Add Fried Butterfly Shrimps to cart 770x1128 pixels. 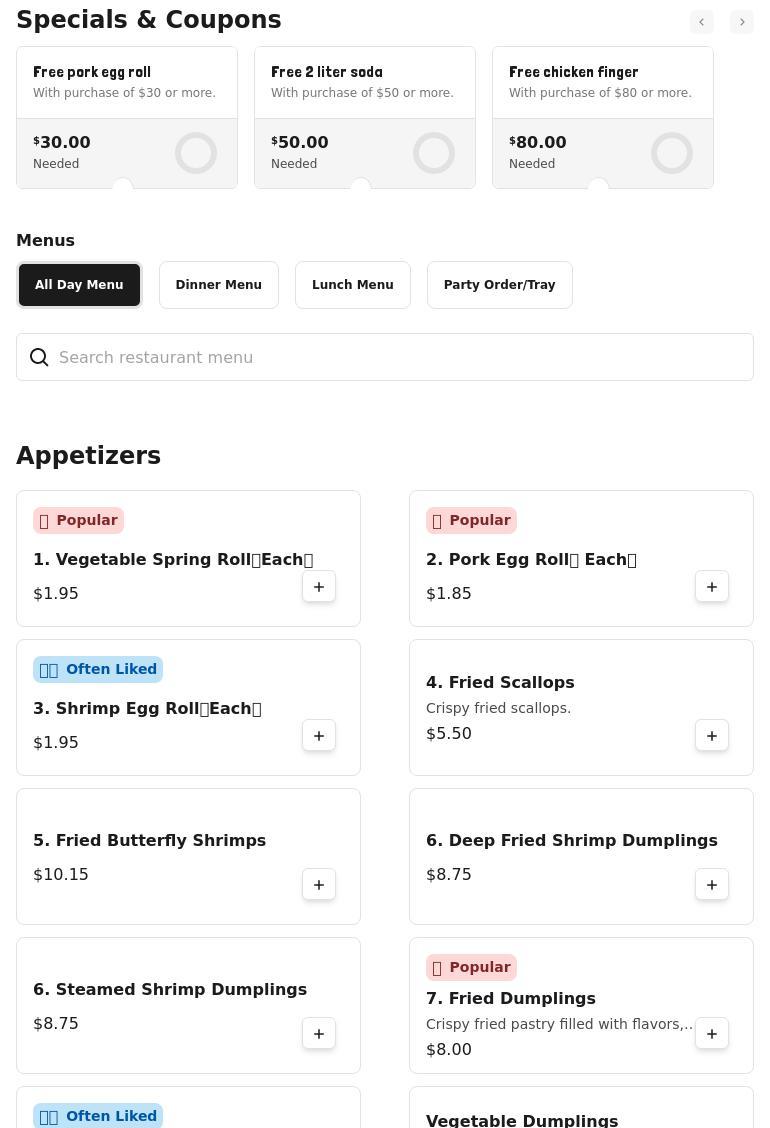(319, 885)
